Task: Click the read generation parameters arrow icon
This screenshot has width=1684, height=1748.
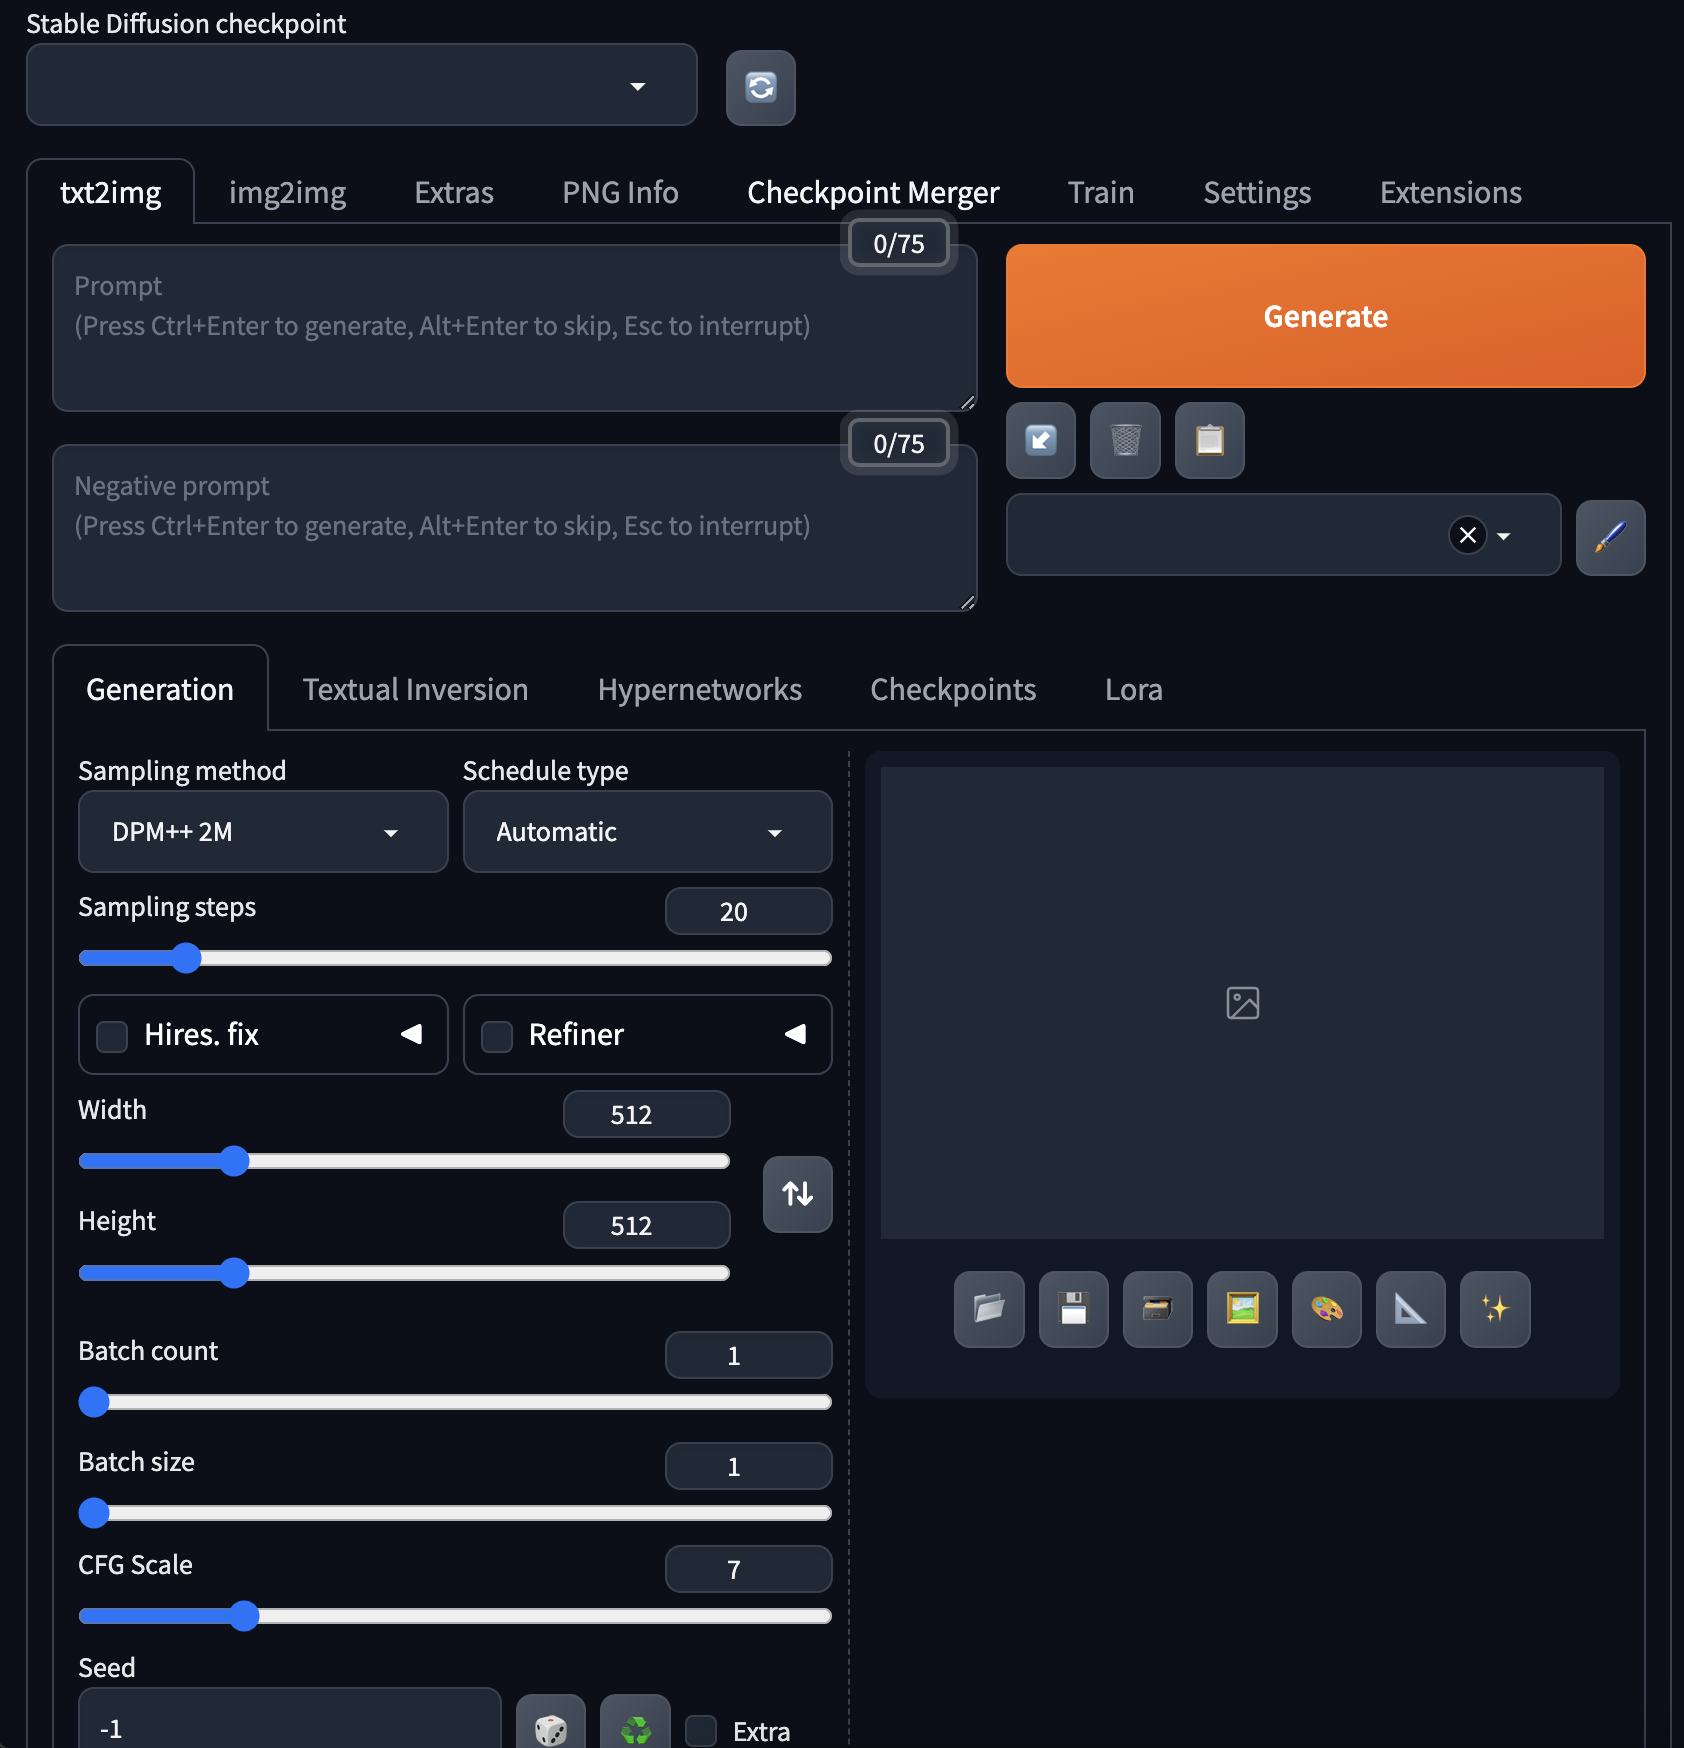Action: [1040, 440]
